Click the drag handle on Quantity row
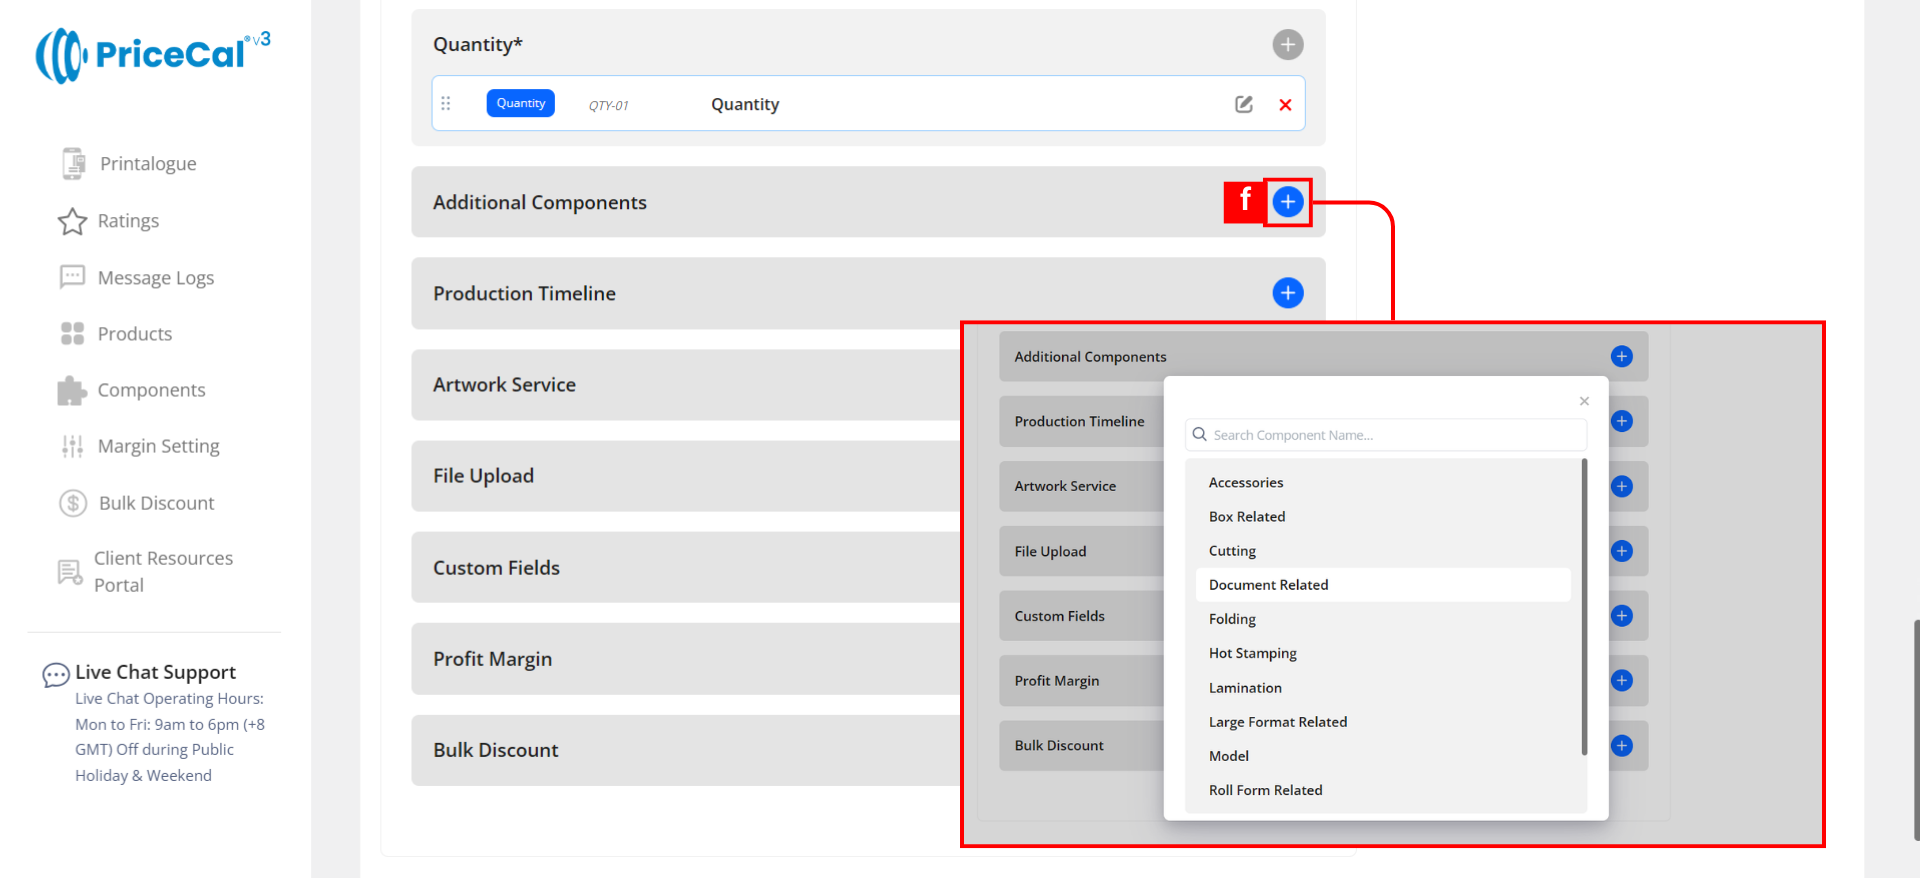1920x879 pixels. (x=446, y=104)
